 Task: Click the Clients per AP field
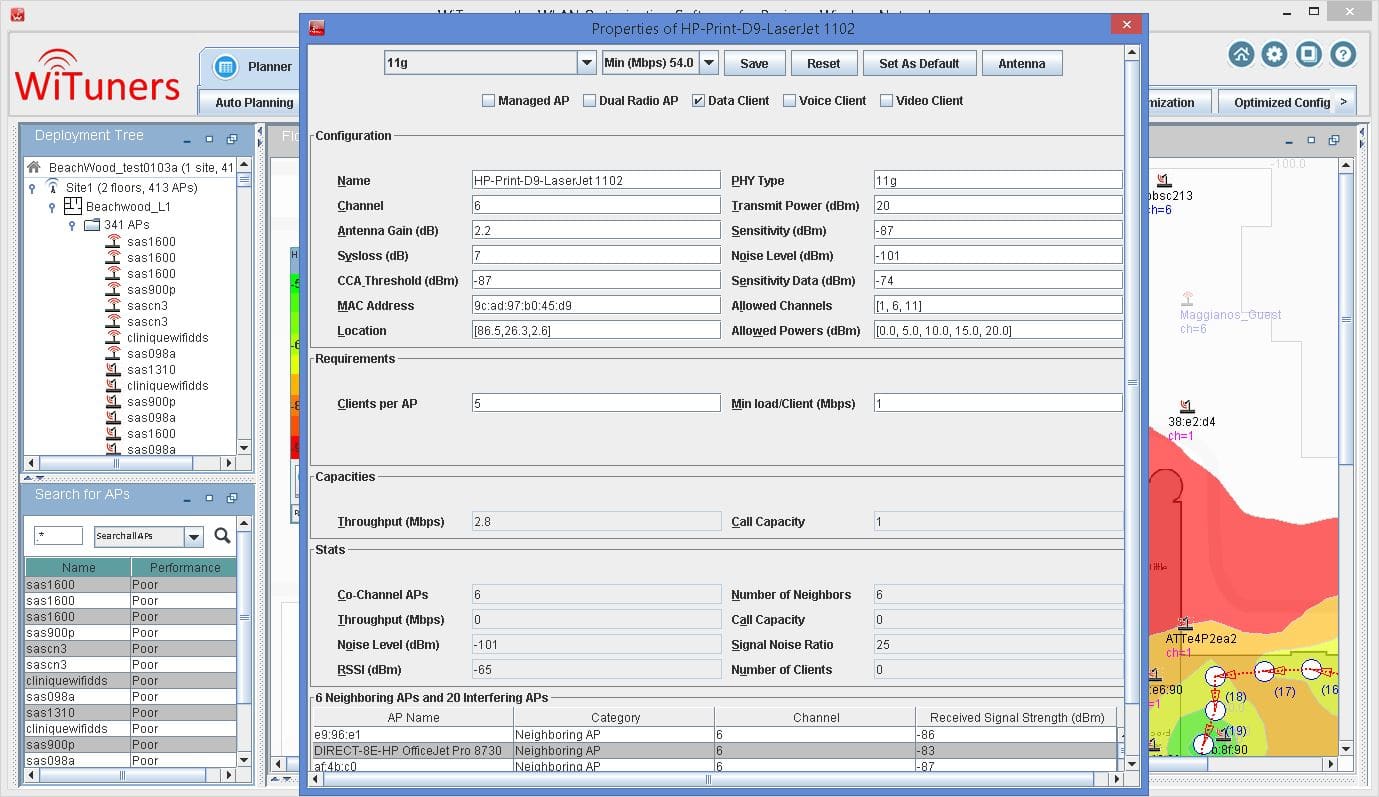(x=596, y=403)
